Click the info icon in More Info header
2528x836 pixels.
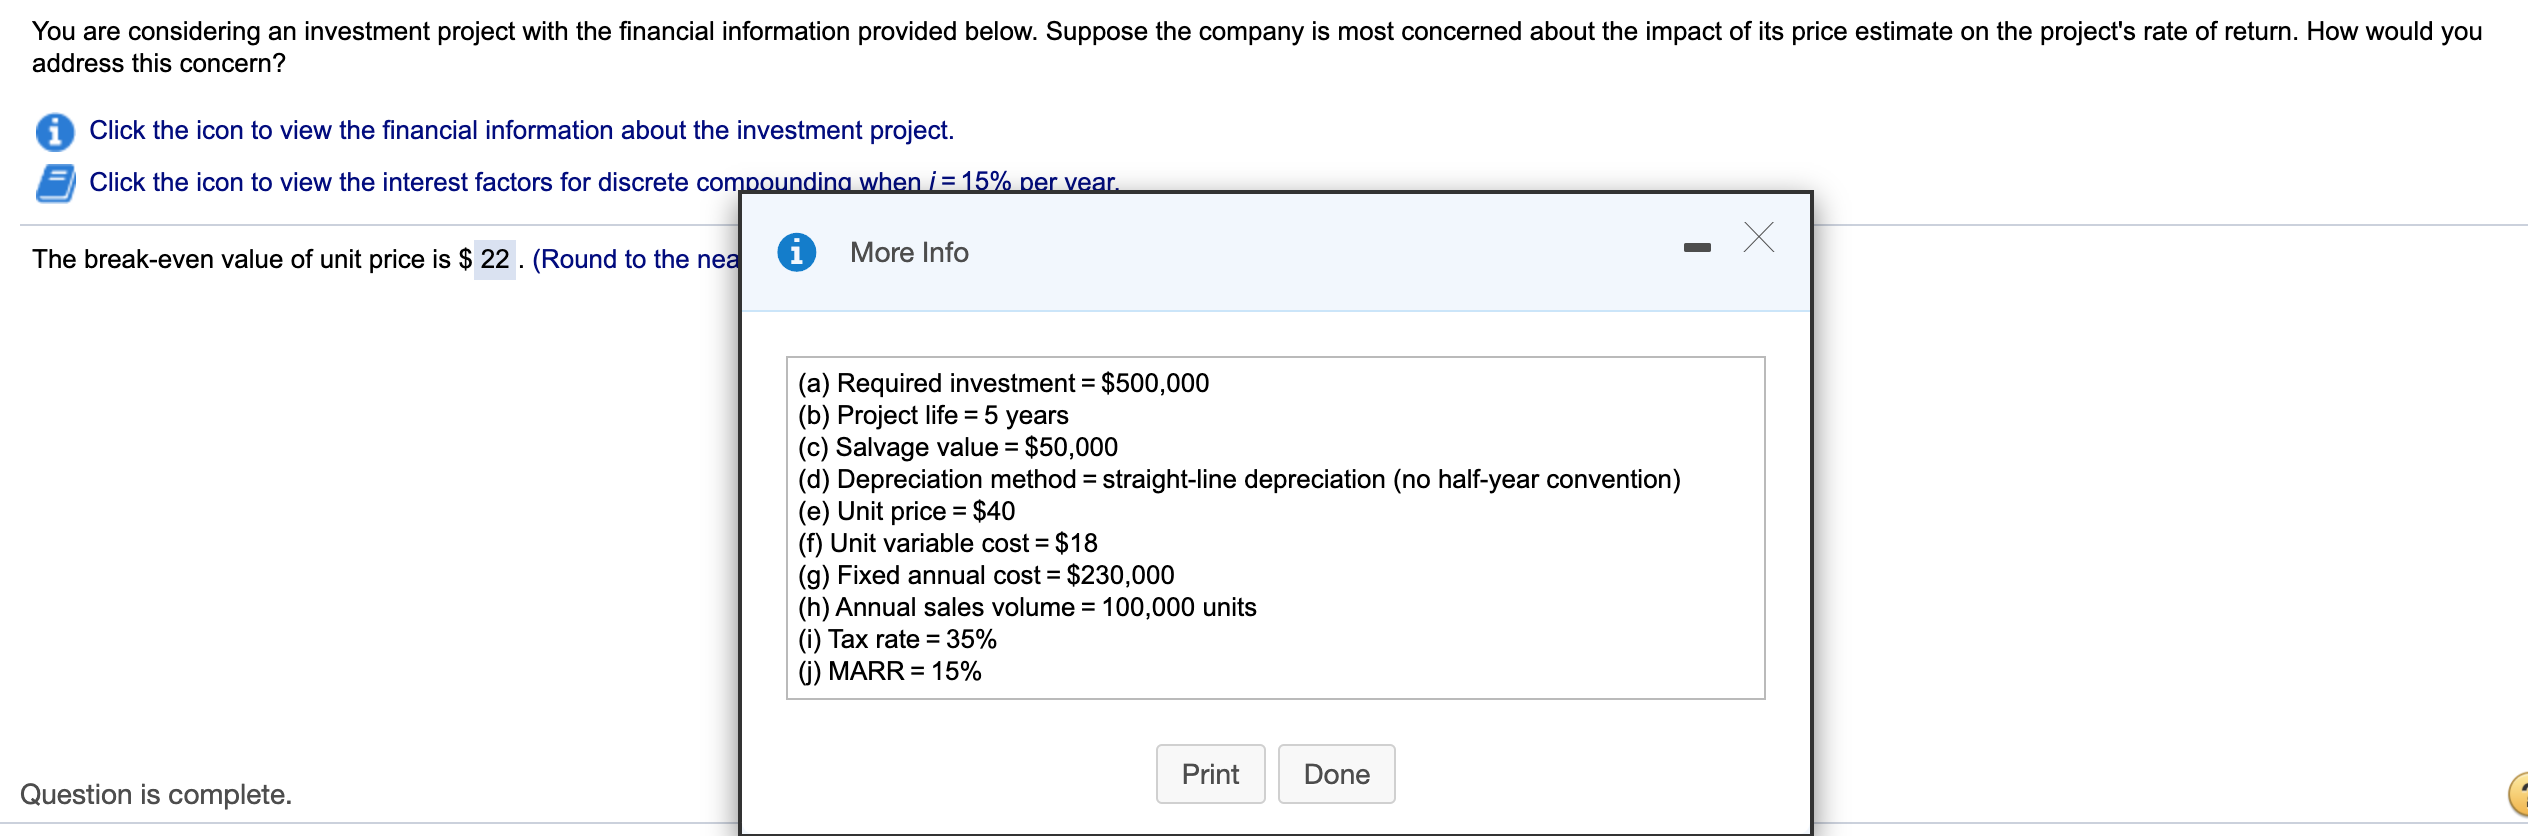pyautogui.click(x=796, y=252)
